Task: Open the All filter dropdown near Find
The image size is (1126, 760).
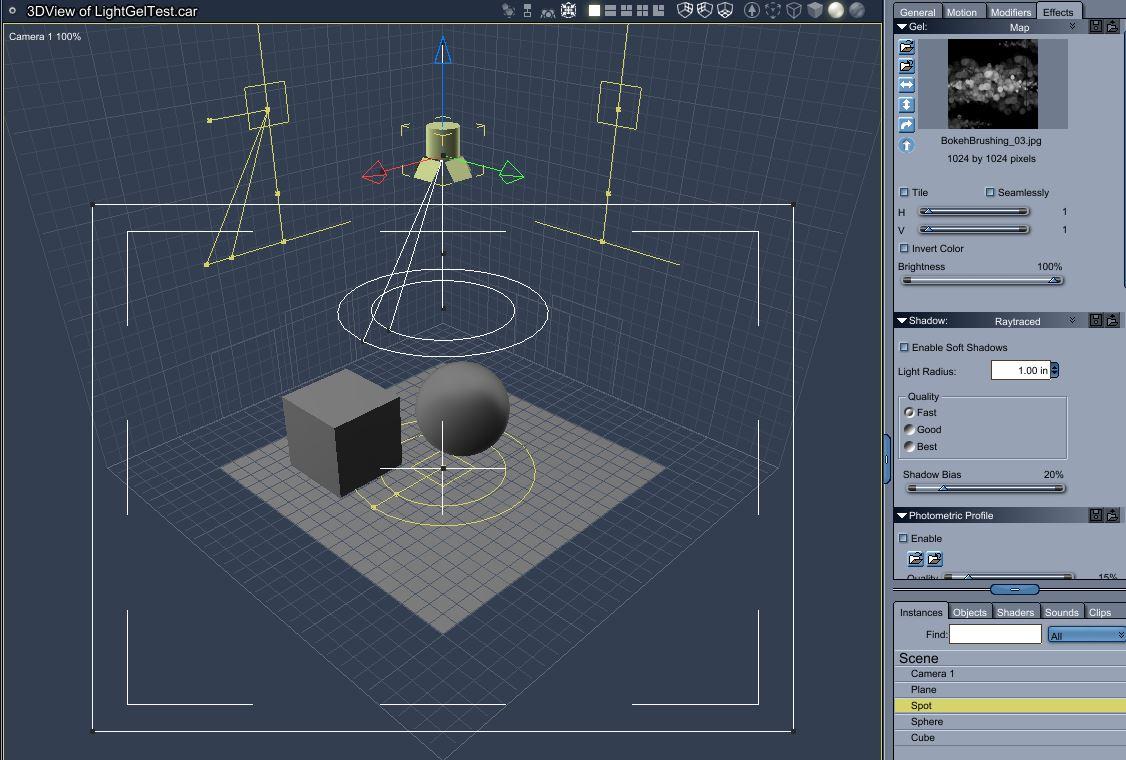Action: [1086, 635]
